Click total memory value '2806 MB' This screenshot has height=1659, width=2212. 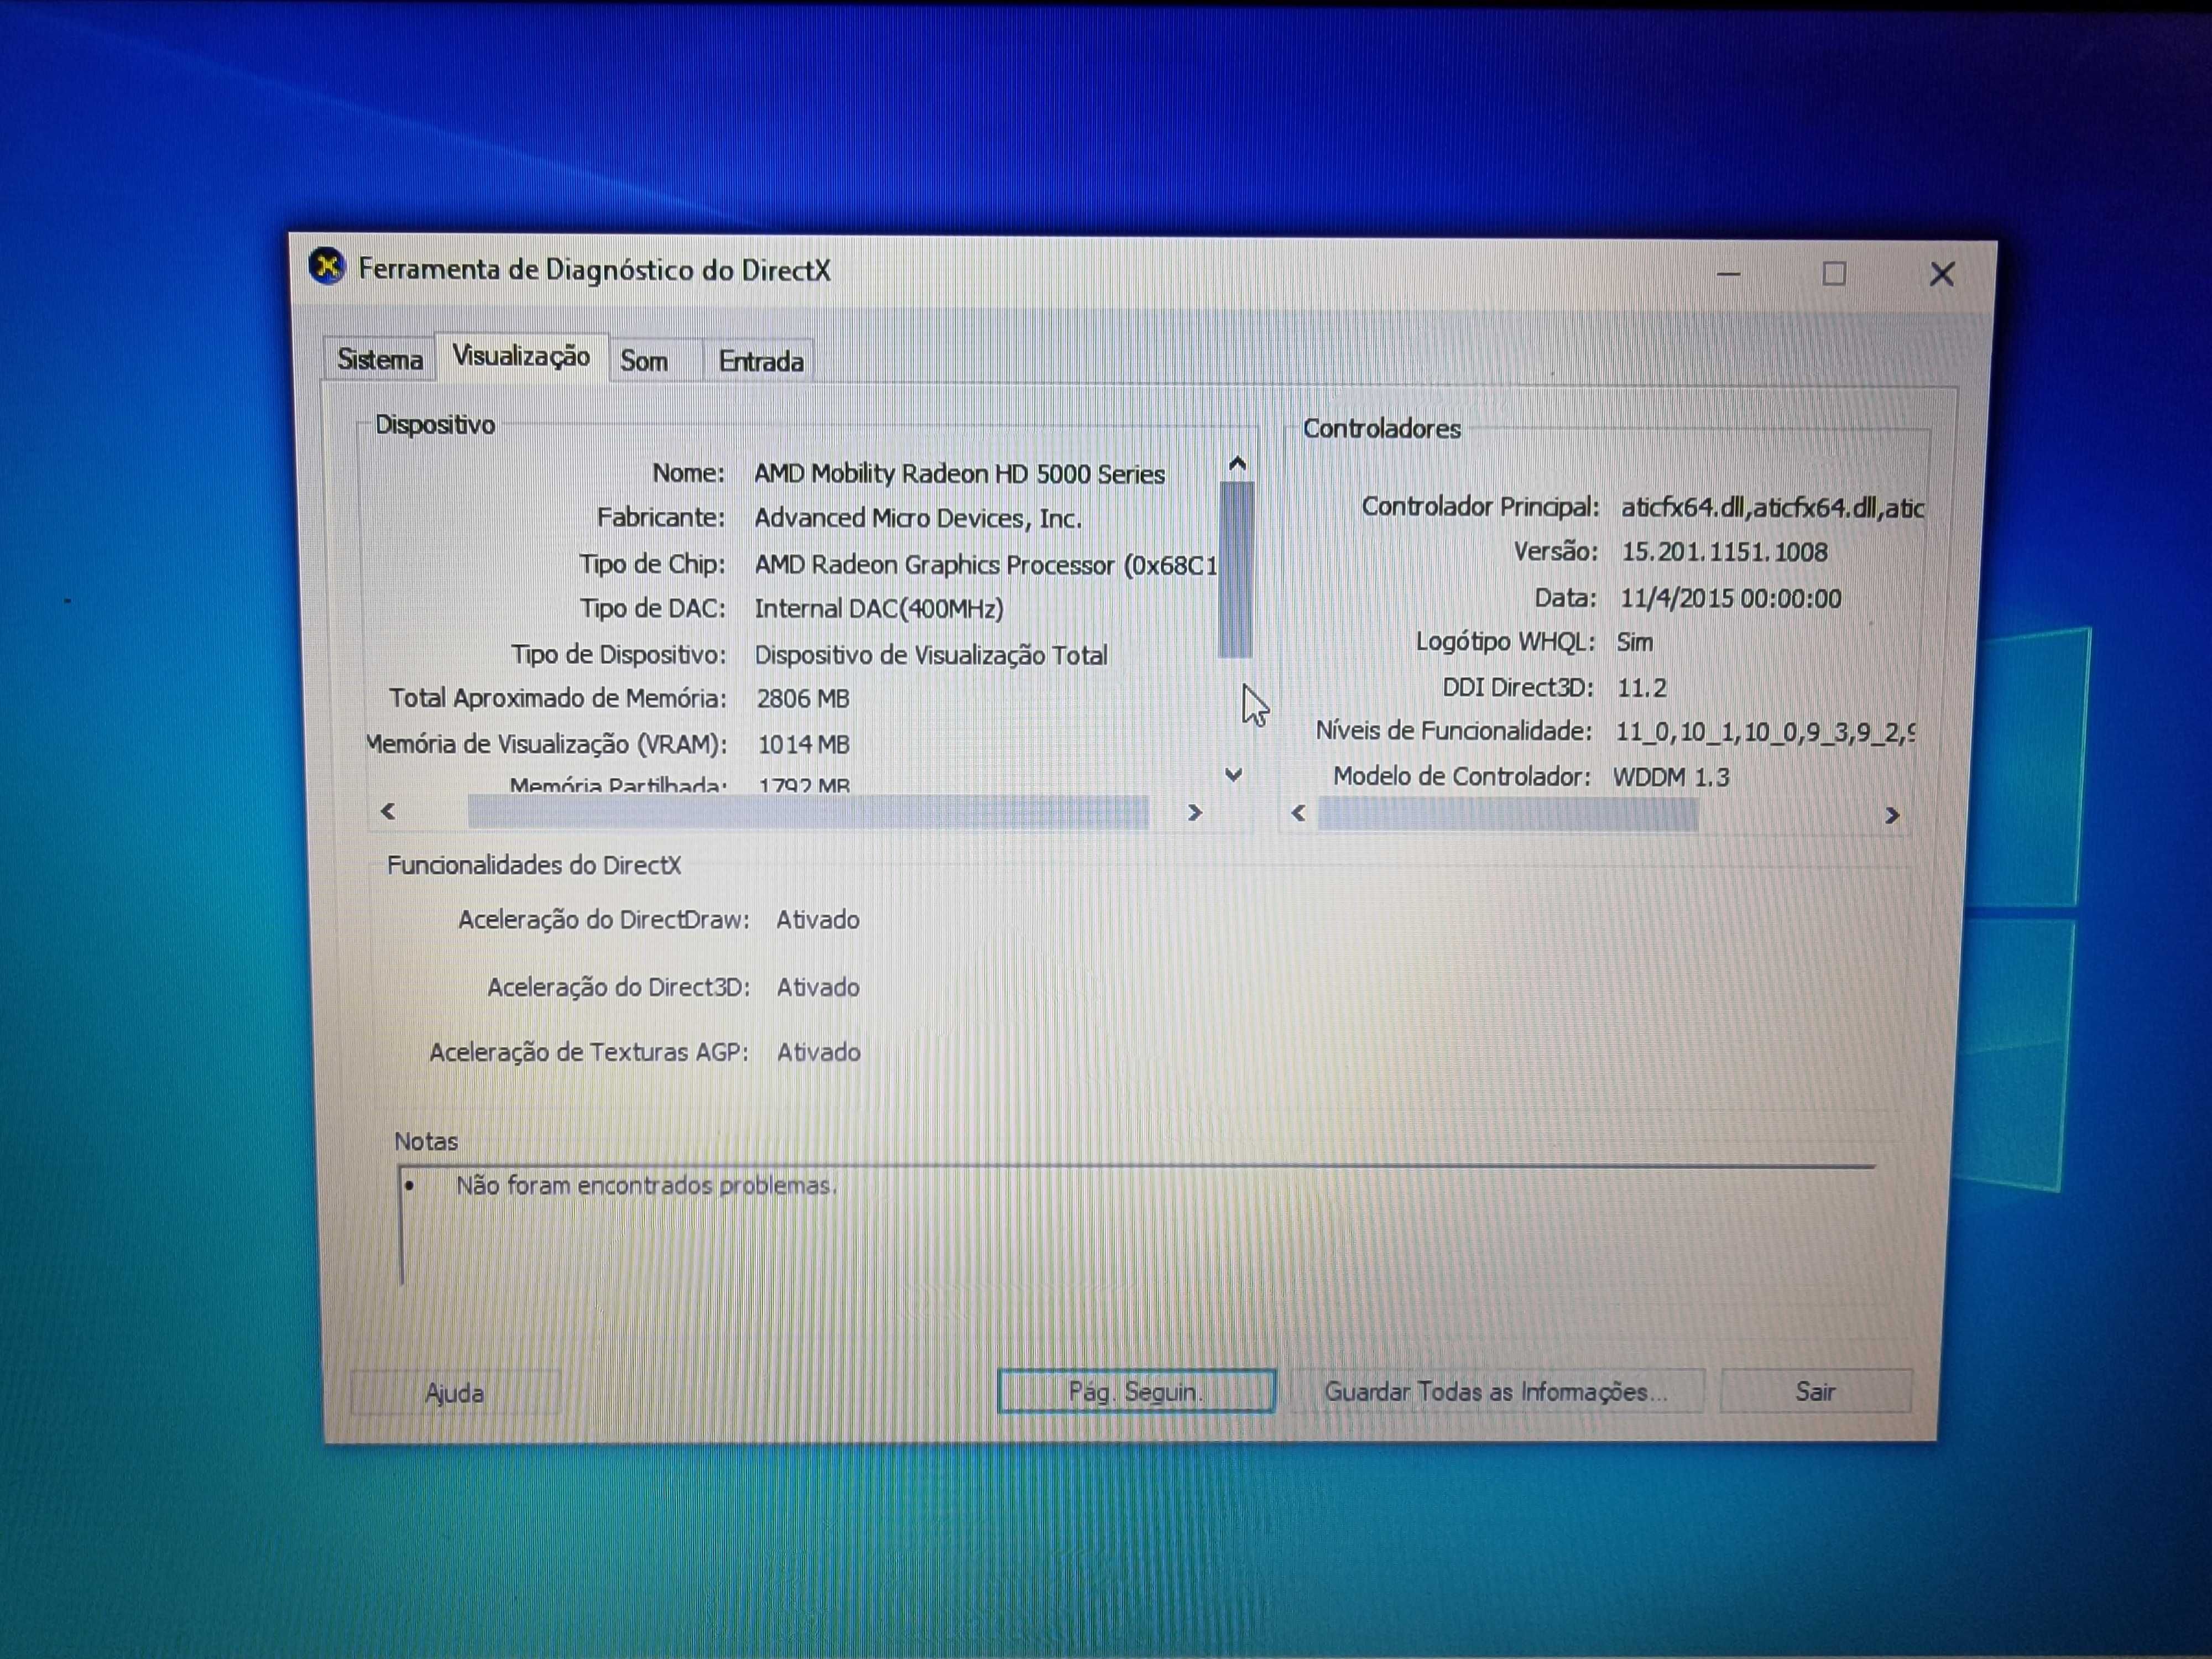[x=803, y=698]
